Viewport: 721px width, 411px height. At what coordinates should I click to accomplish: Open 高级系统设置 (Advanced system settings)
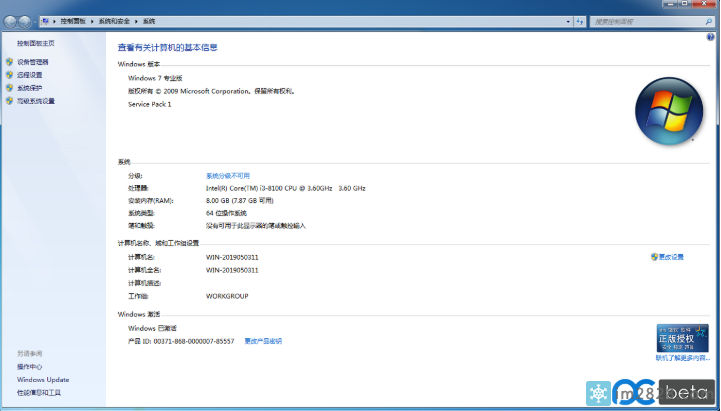(x=35, y=101)
